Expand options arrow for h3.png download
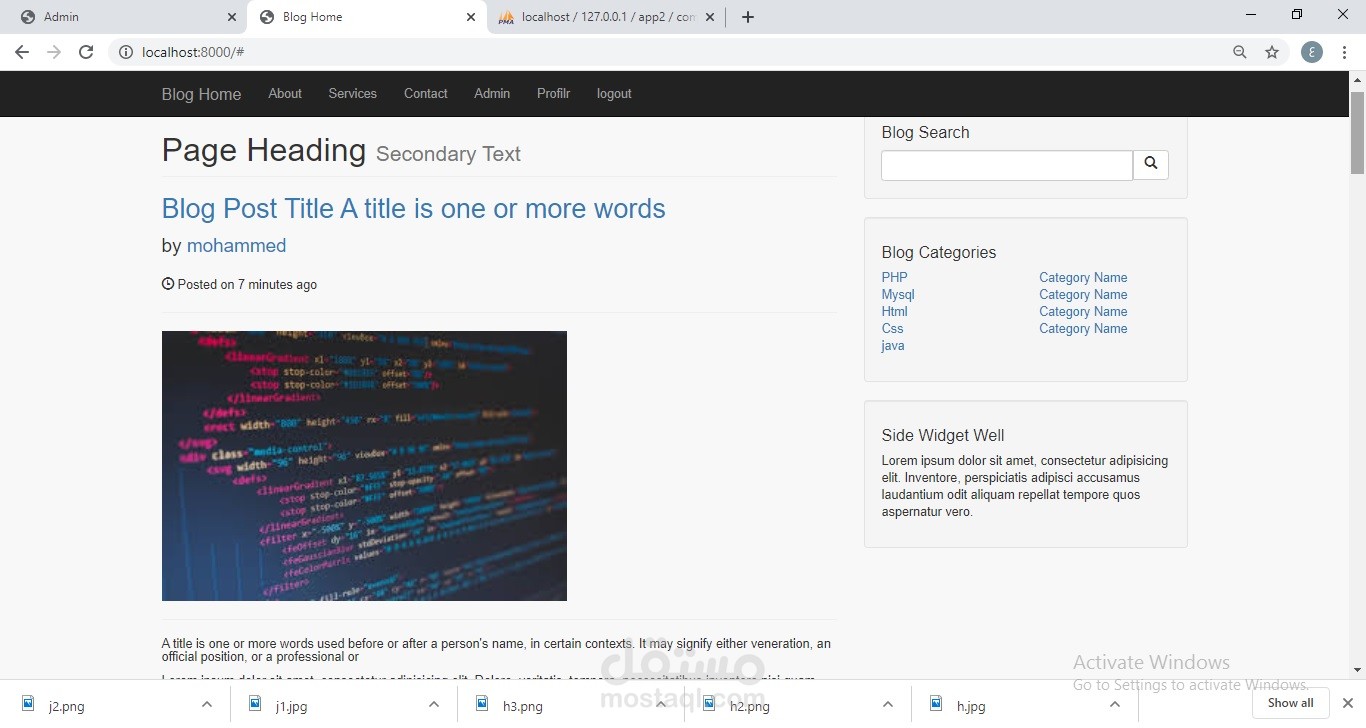The height and width of the screenshot is (728, 1366). point(661,705)
